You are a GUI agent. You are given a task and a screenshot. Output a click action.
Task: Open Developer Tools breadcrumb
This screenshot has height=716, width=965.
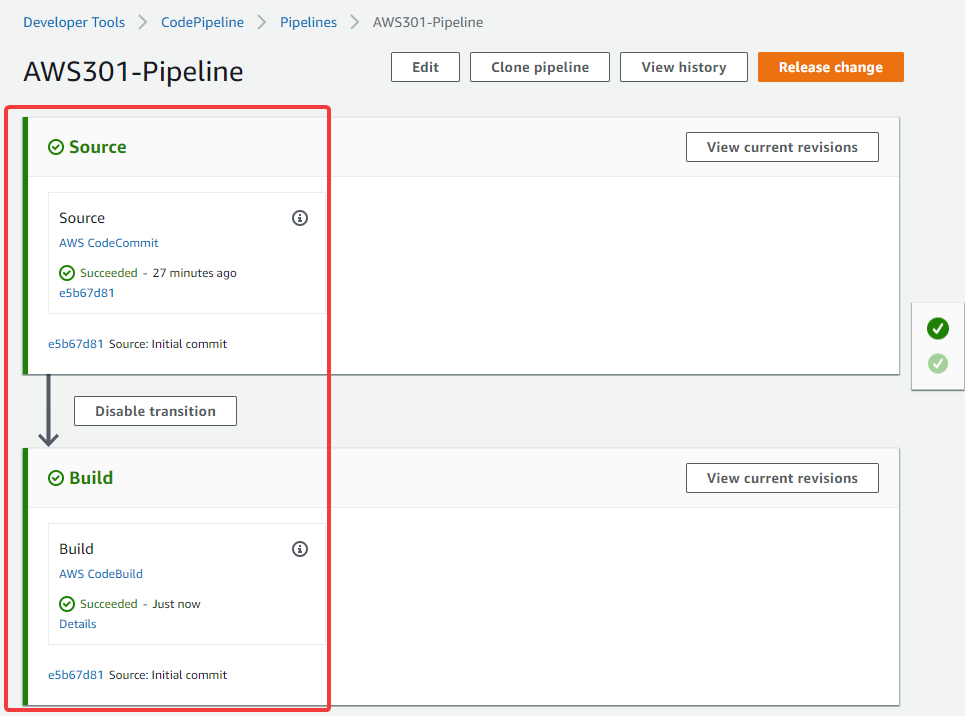click(74, 22)
